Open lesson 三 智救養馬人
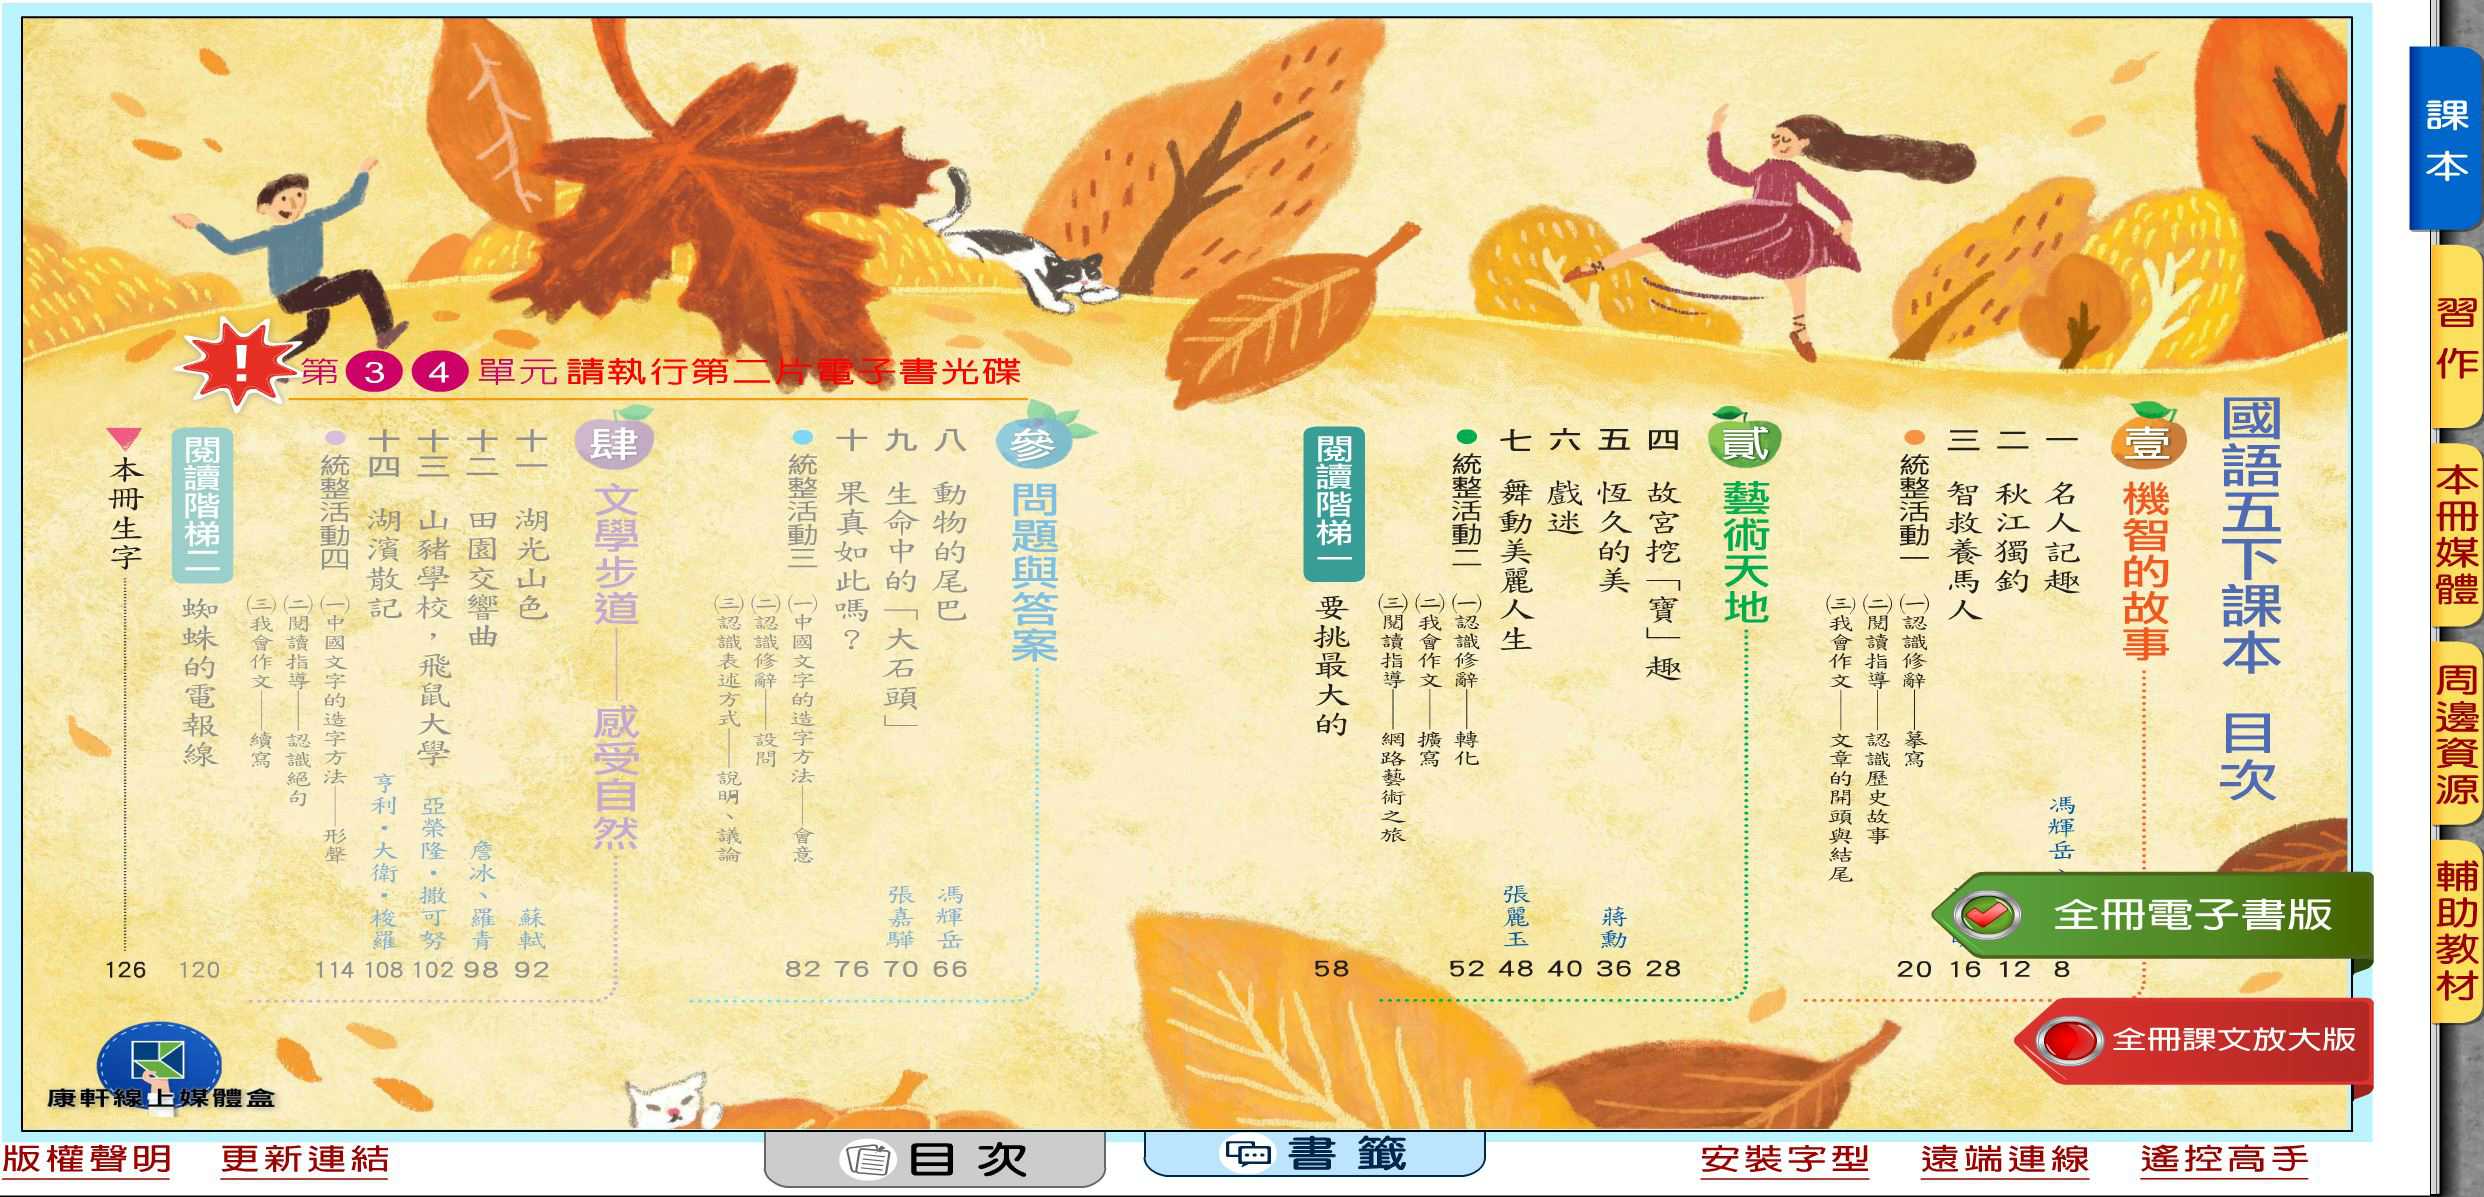This screenshot has height=1197, width=2484. (1964, 525)
